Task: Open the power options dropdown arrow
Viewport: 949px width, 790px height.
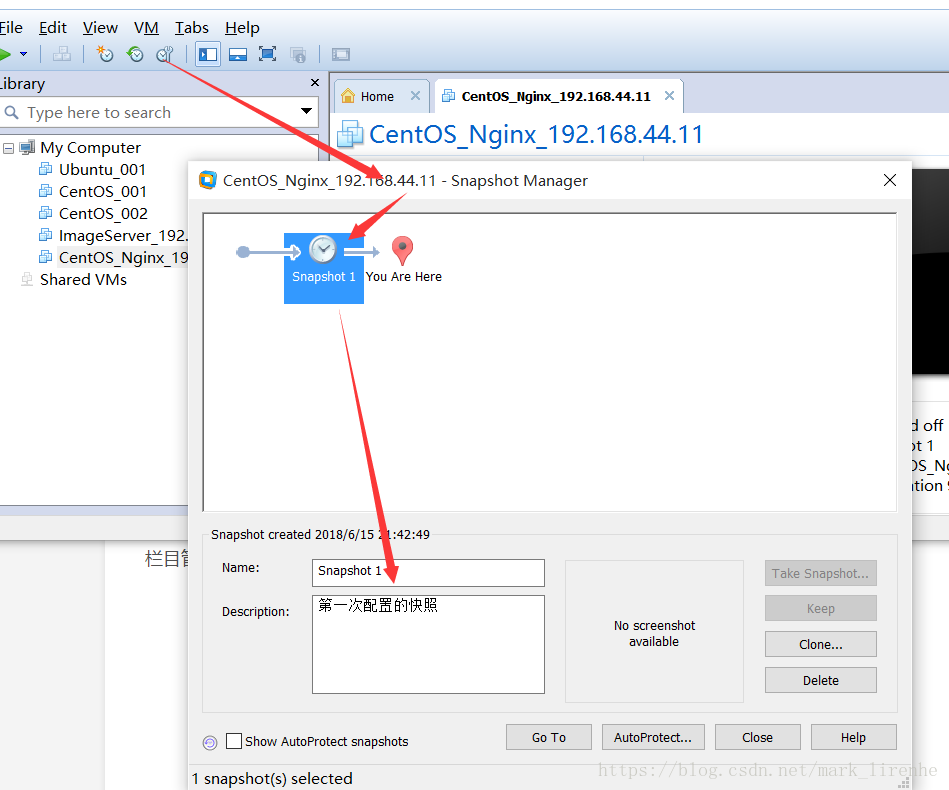Action: click(x=24, y=54)
